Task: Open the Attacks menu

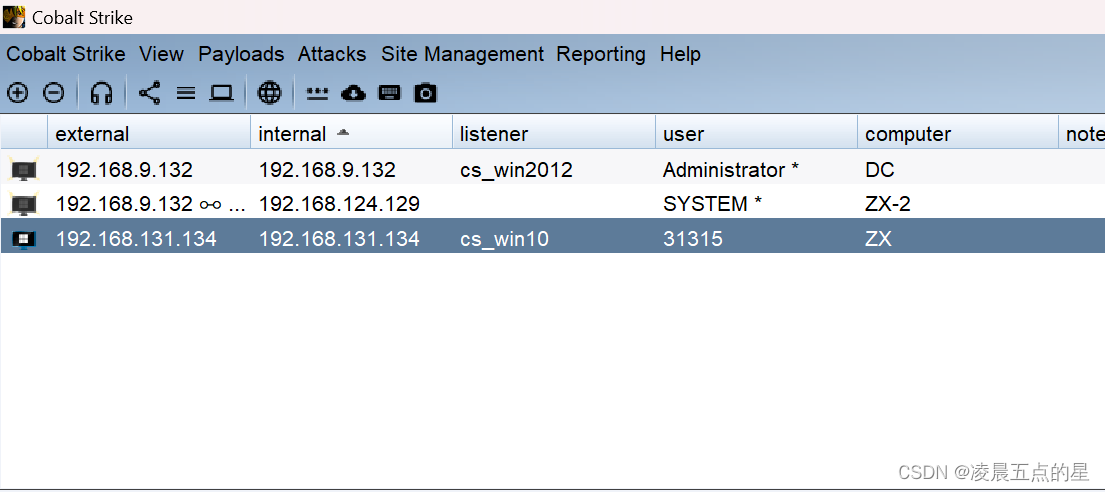Action: point(332,54)
